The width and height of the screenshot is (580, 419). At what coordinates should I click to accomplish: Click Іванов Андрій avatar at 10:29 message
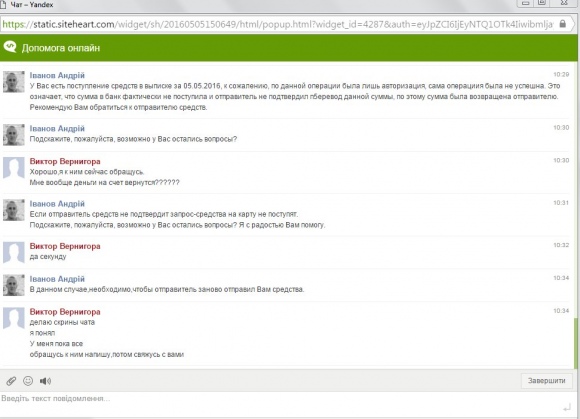[x=14, y=81]
